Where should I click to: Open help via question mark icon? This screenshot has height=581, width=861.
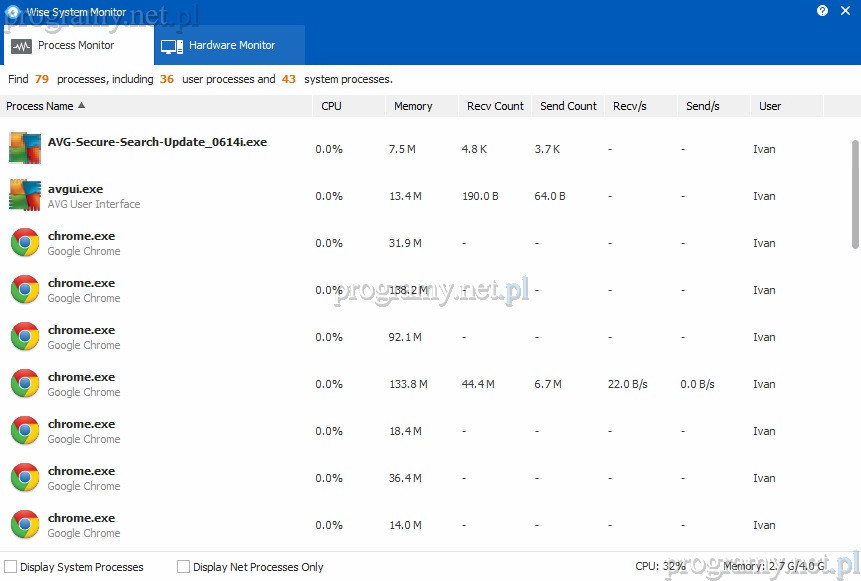(x=822, y=10)
